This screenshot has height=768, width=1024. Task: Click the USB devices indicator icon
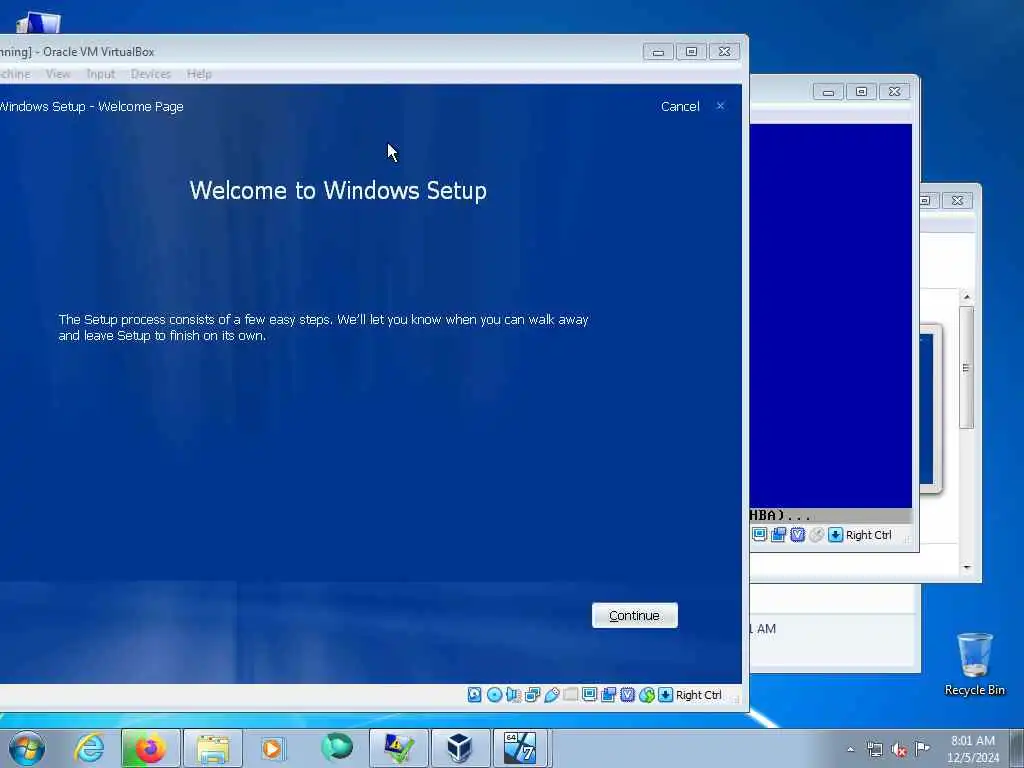552,695
